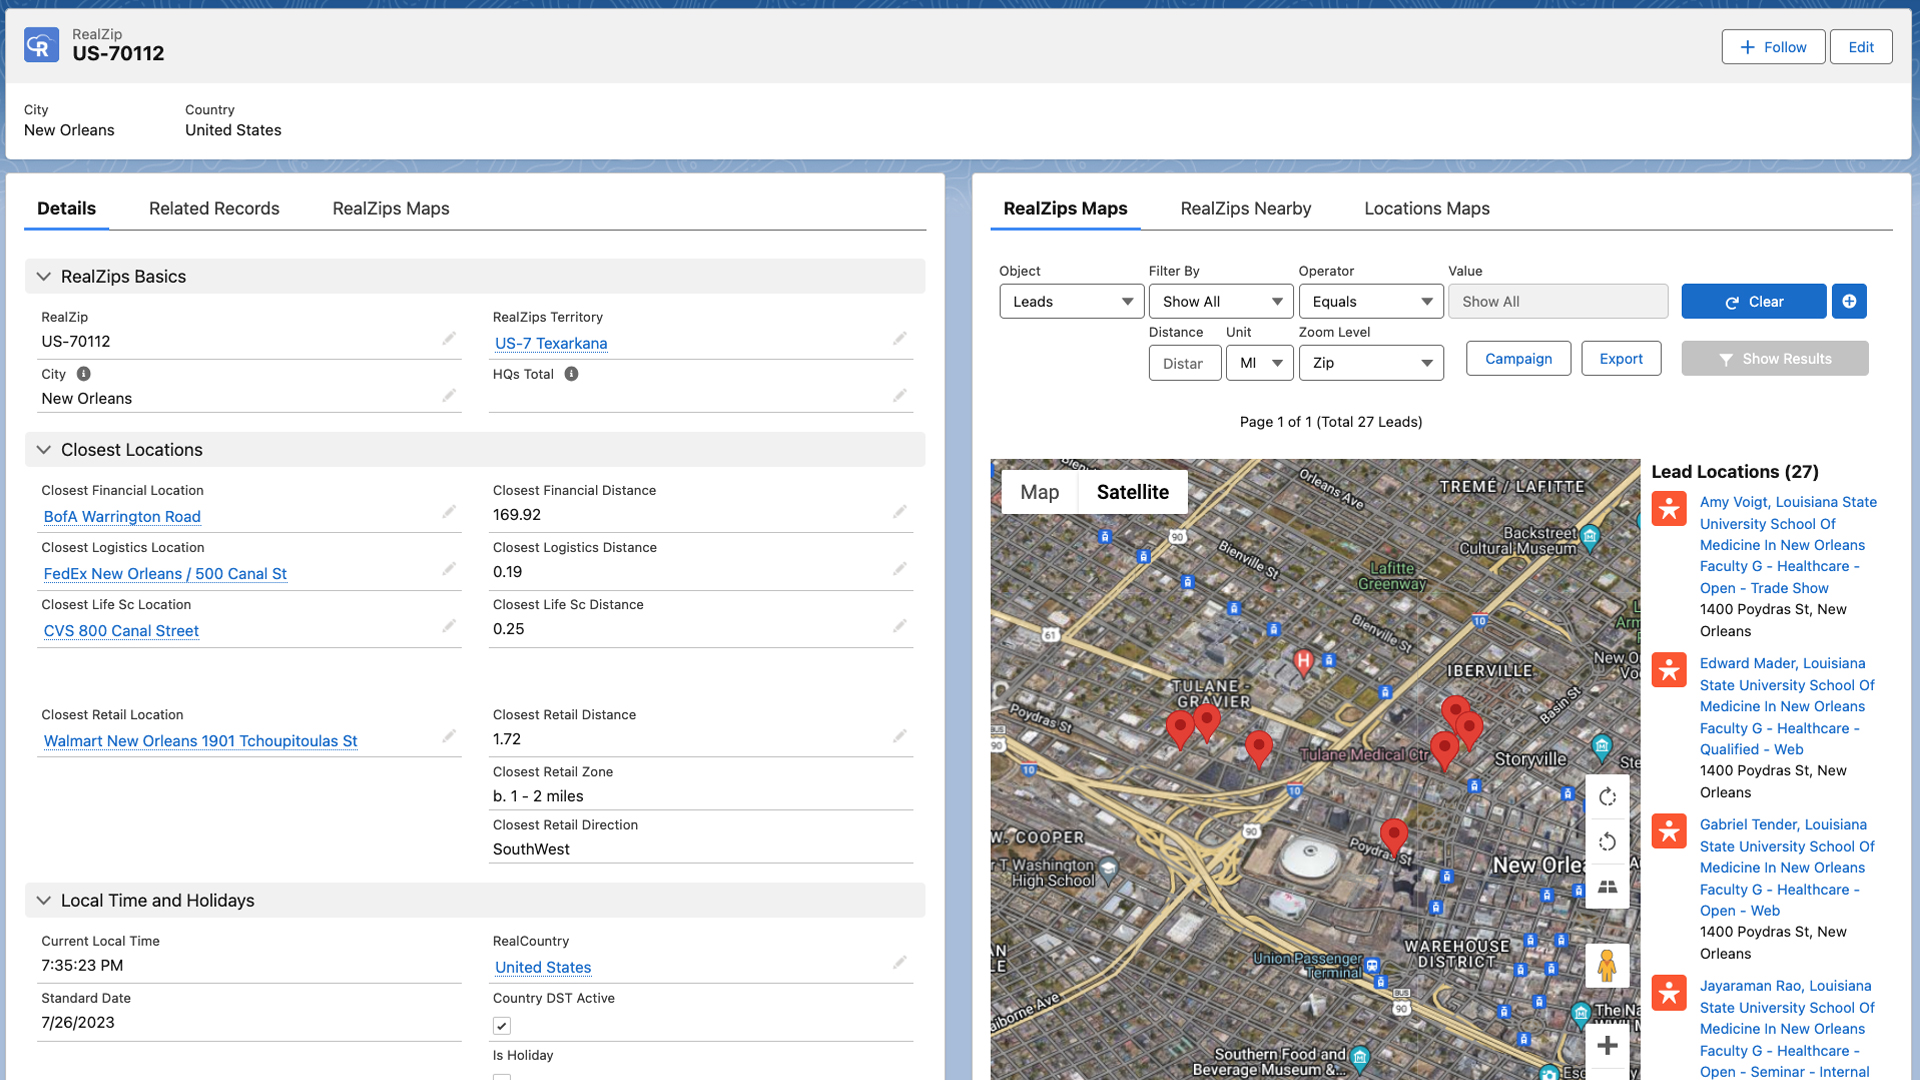Toggle the Country DST Active checkbox
This screenshot has height=1080, width=1920.
click(x=502, y=1026)
